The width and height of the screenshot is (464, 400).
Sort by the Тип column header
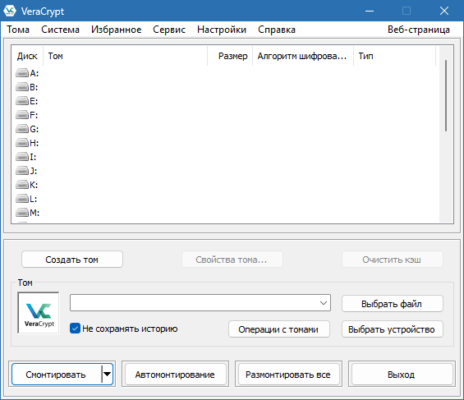[x=394, y=56]
